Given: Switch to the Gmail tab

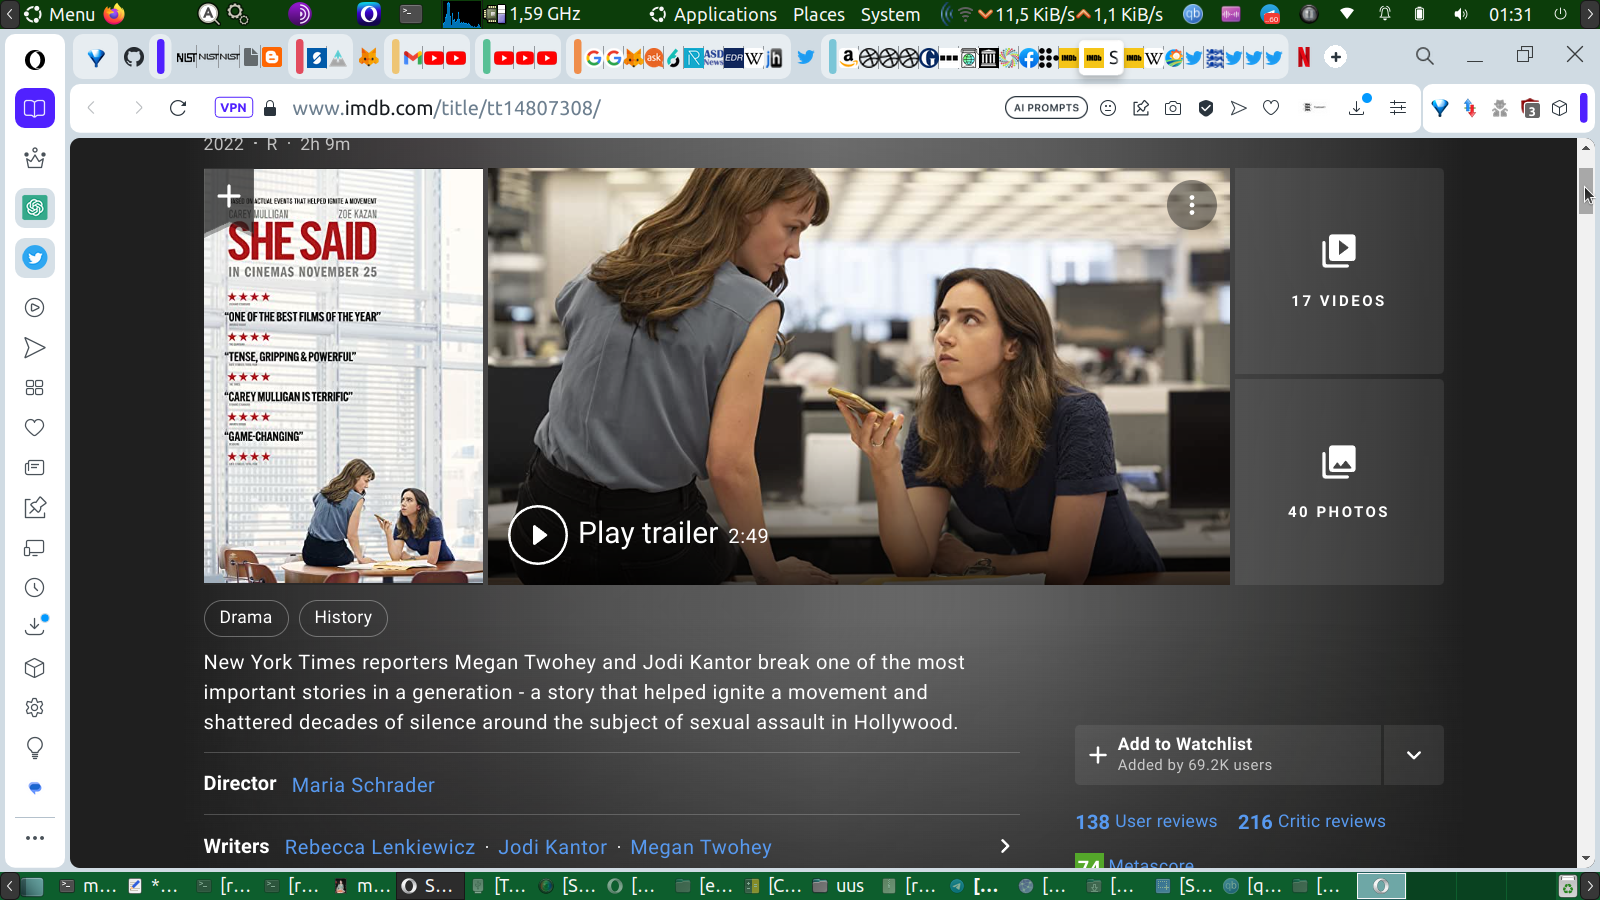Looking at the screenshot, I should (x=412, y=58).
